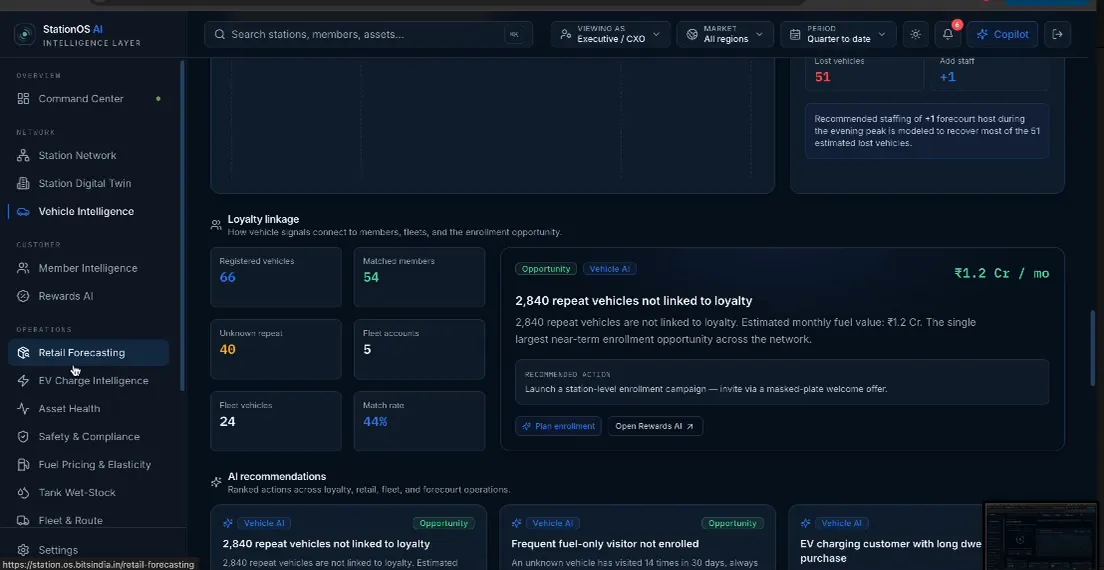Click the Rewards AI badge icon
This screenshot has height=570, width=1104.
tap(23, 296)
